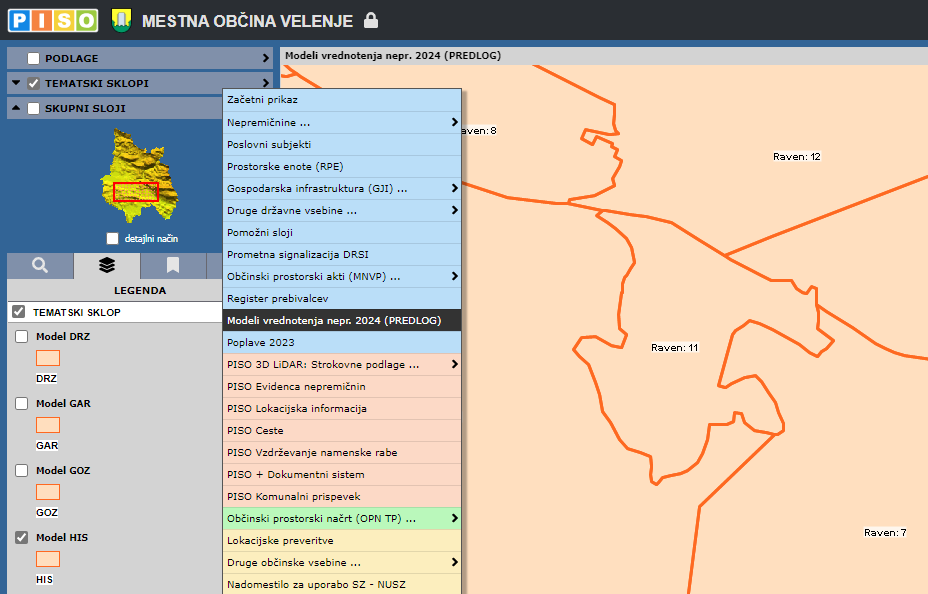Expand the PODLAGE panel arrow
This screenshot has width=928, height=594.
(266, 58)
